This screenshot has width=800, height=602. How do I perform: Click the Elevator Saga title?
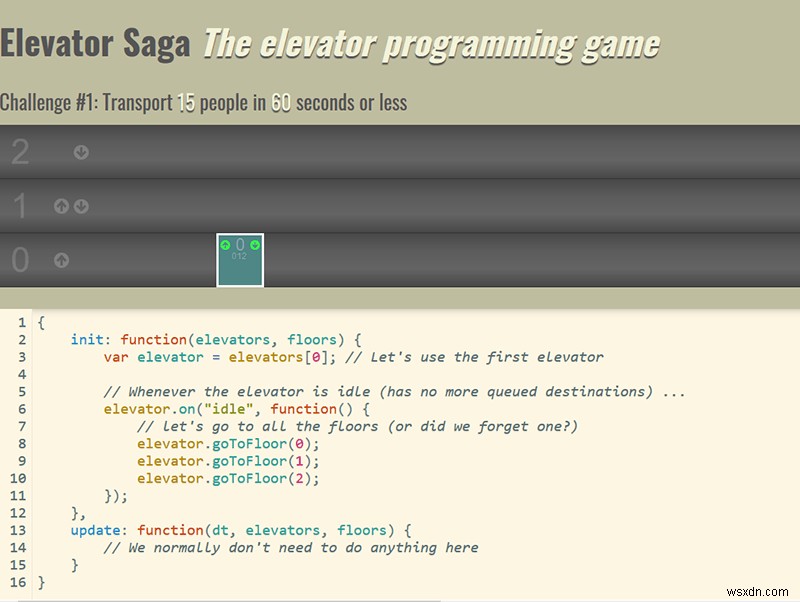95,44
